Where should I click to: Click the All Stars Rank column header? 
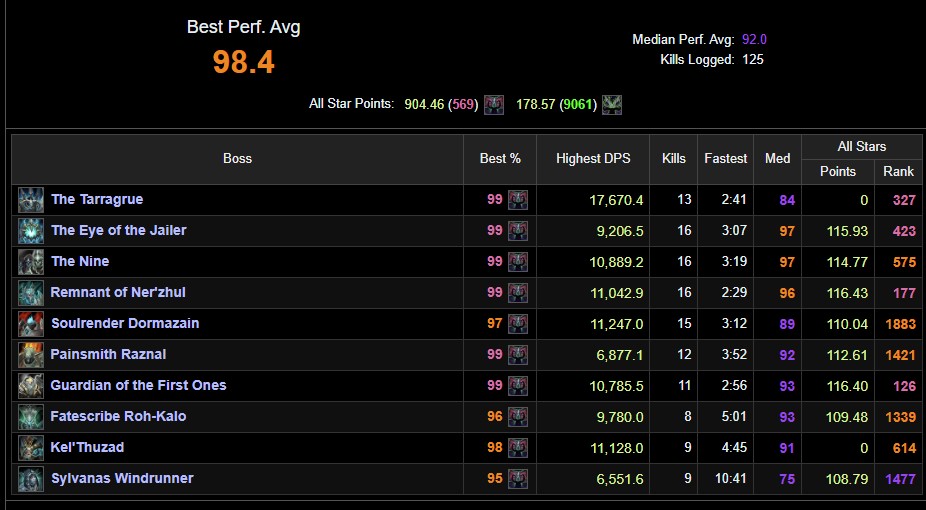pyautogui.click(x=898, y=172)
